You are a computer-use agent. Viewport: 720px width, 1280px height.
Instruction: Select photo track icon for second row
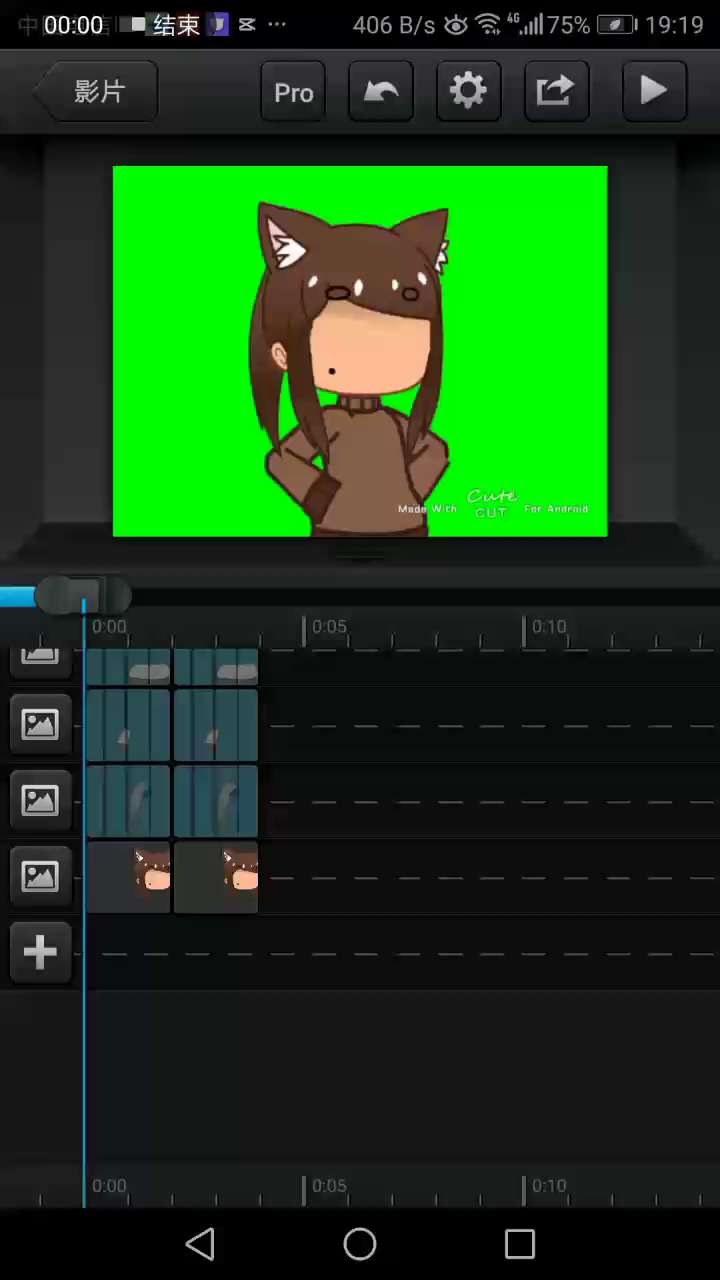tap(40, 724)
